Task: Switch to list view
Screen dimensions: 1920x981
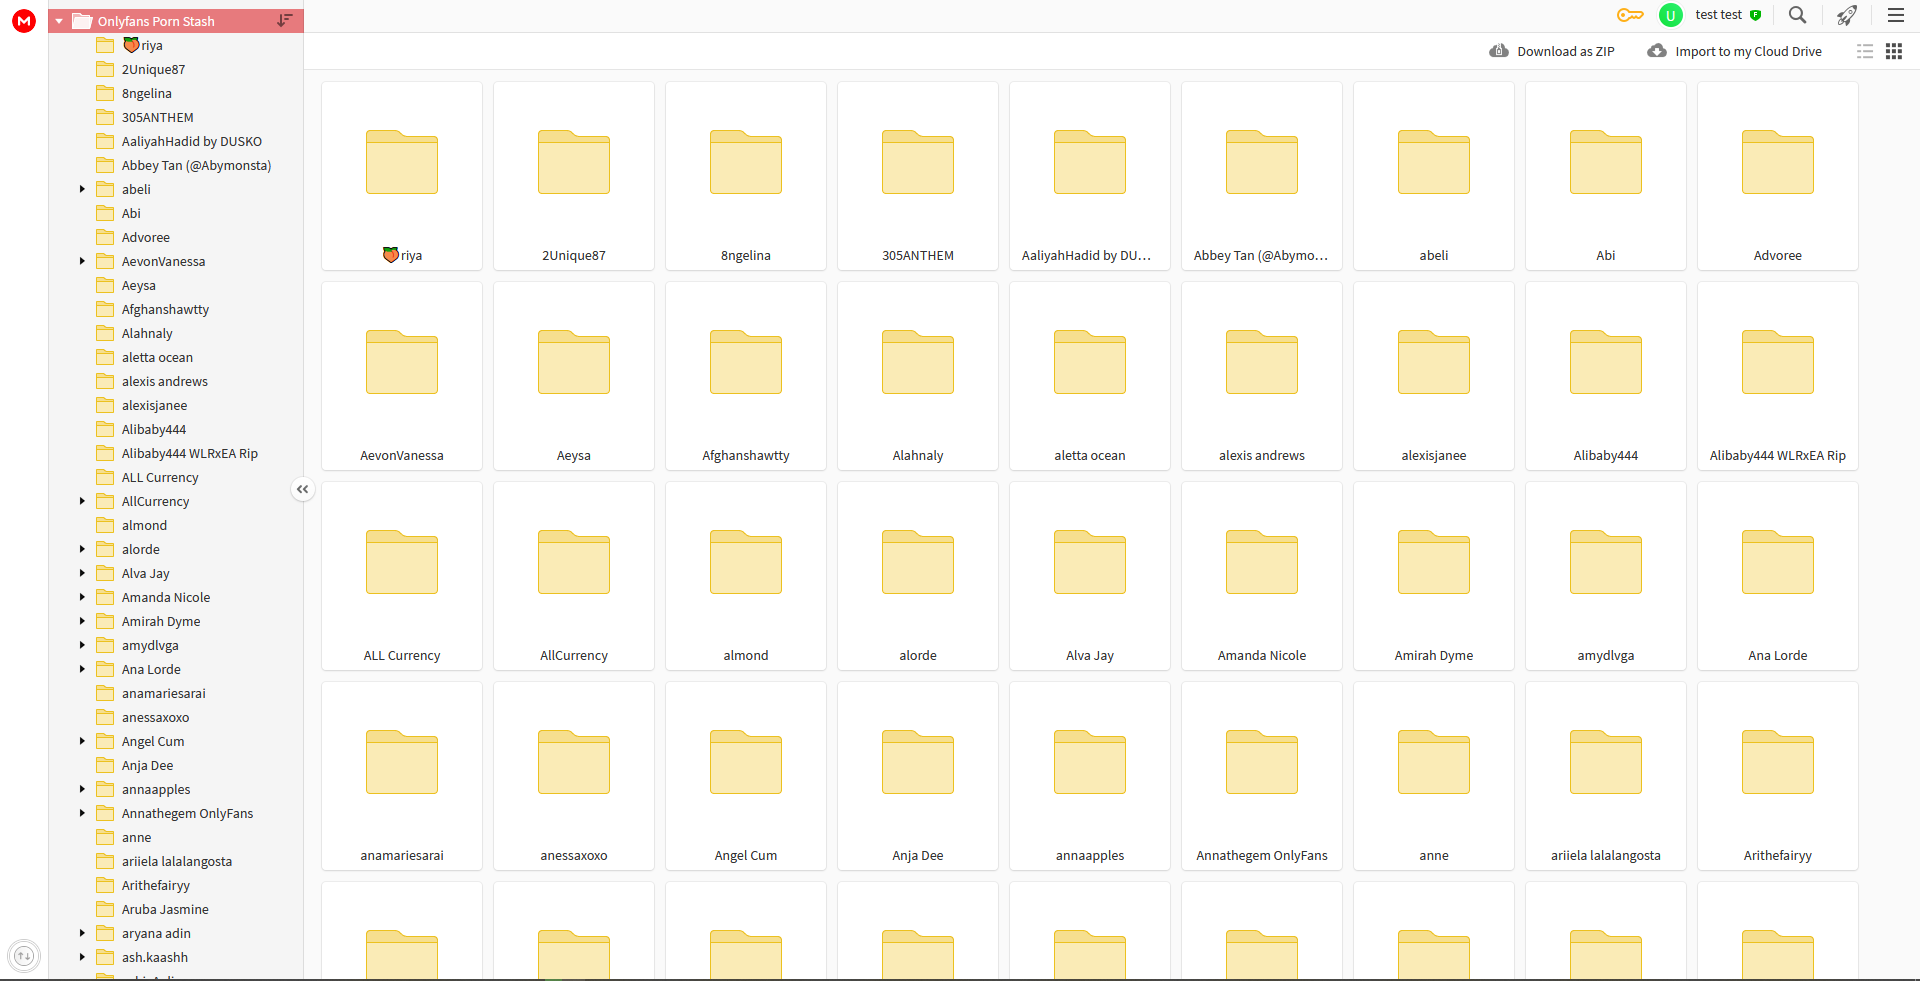Action: (1865, 51)
